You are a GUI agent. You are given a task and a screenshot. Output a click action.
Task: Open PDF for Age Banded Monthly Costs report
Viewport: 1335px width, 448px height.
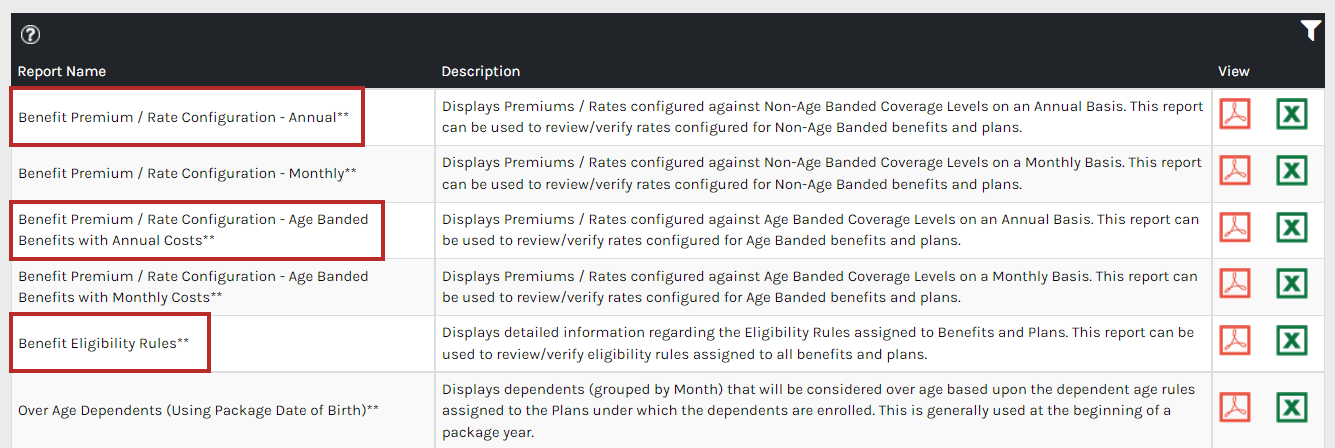[1235, 284]
